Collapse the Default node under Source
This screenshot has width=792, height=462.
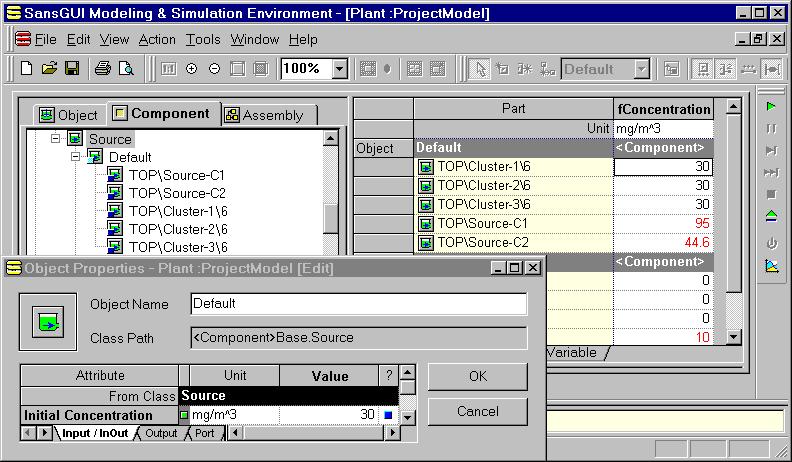[x=75, y=157]
